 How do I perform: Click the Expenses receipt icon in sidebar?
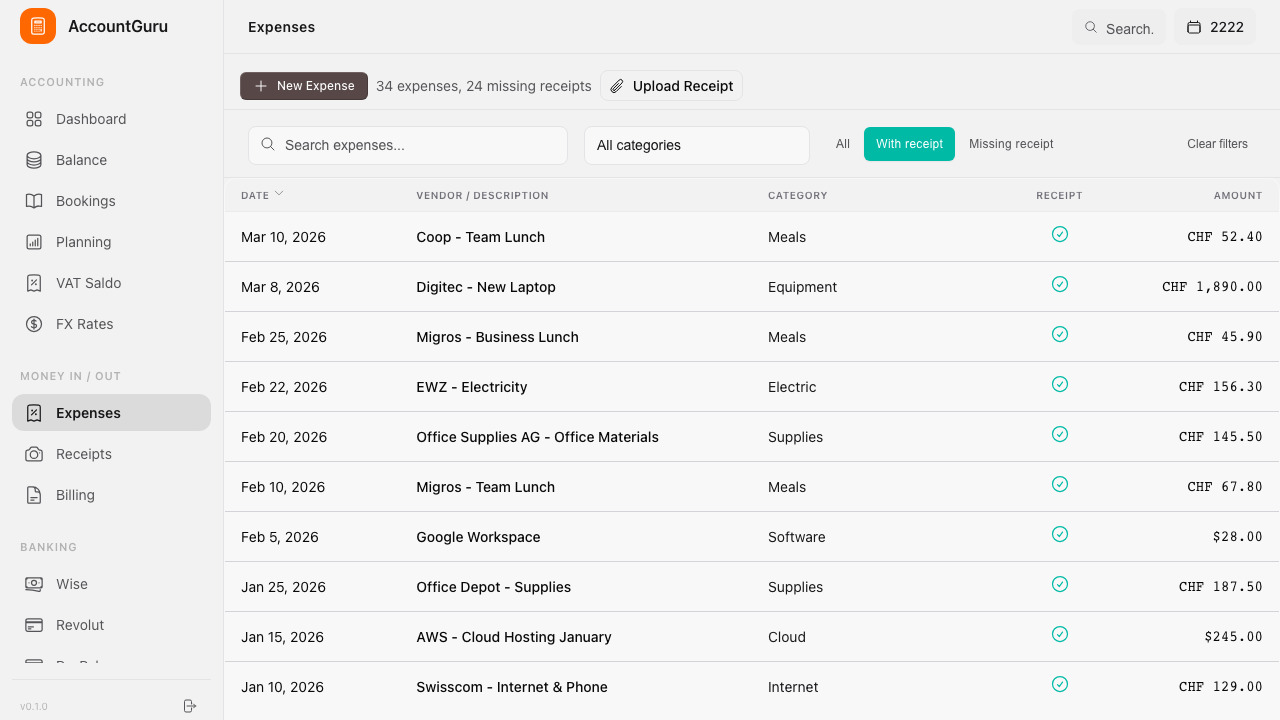[34, 413]
